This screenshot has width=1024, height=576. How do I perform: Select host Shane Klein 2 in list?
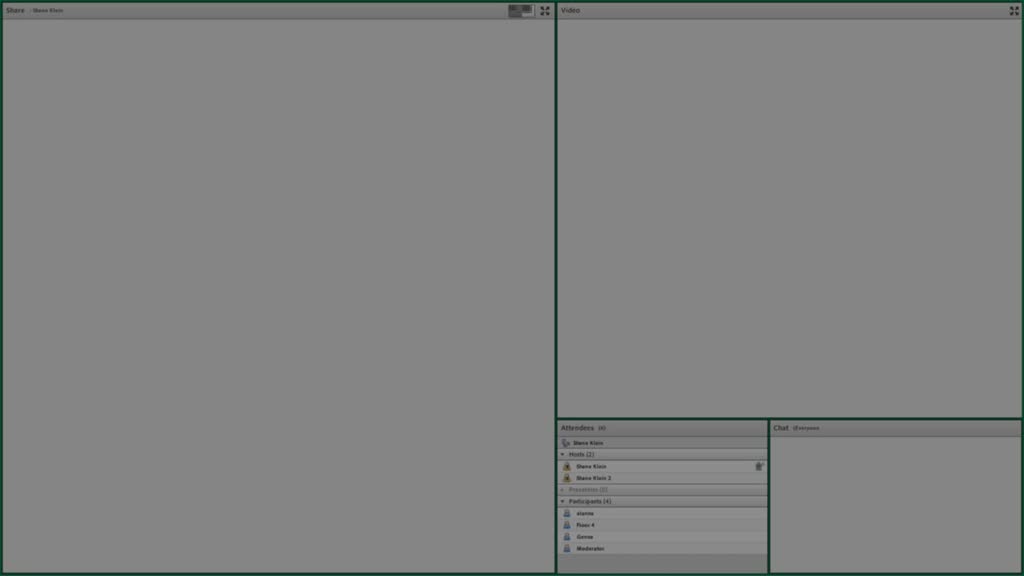pyautogui.click(x=662, y=478)
